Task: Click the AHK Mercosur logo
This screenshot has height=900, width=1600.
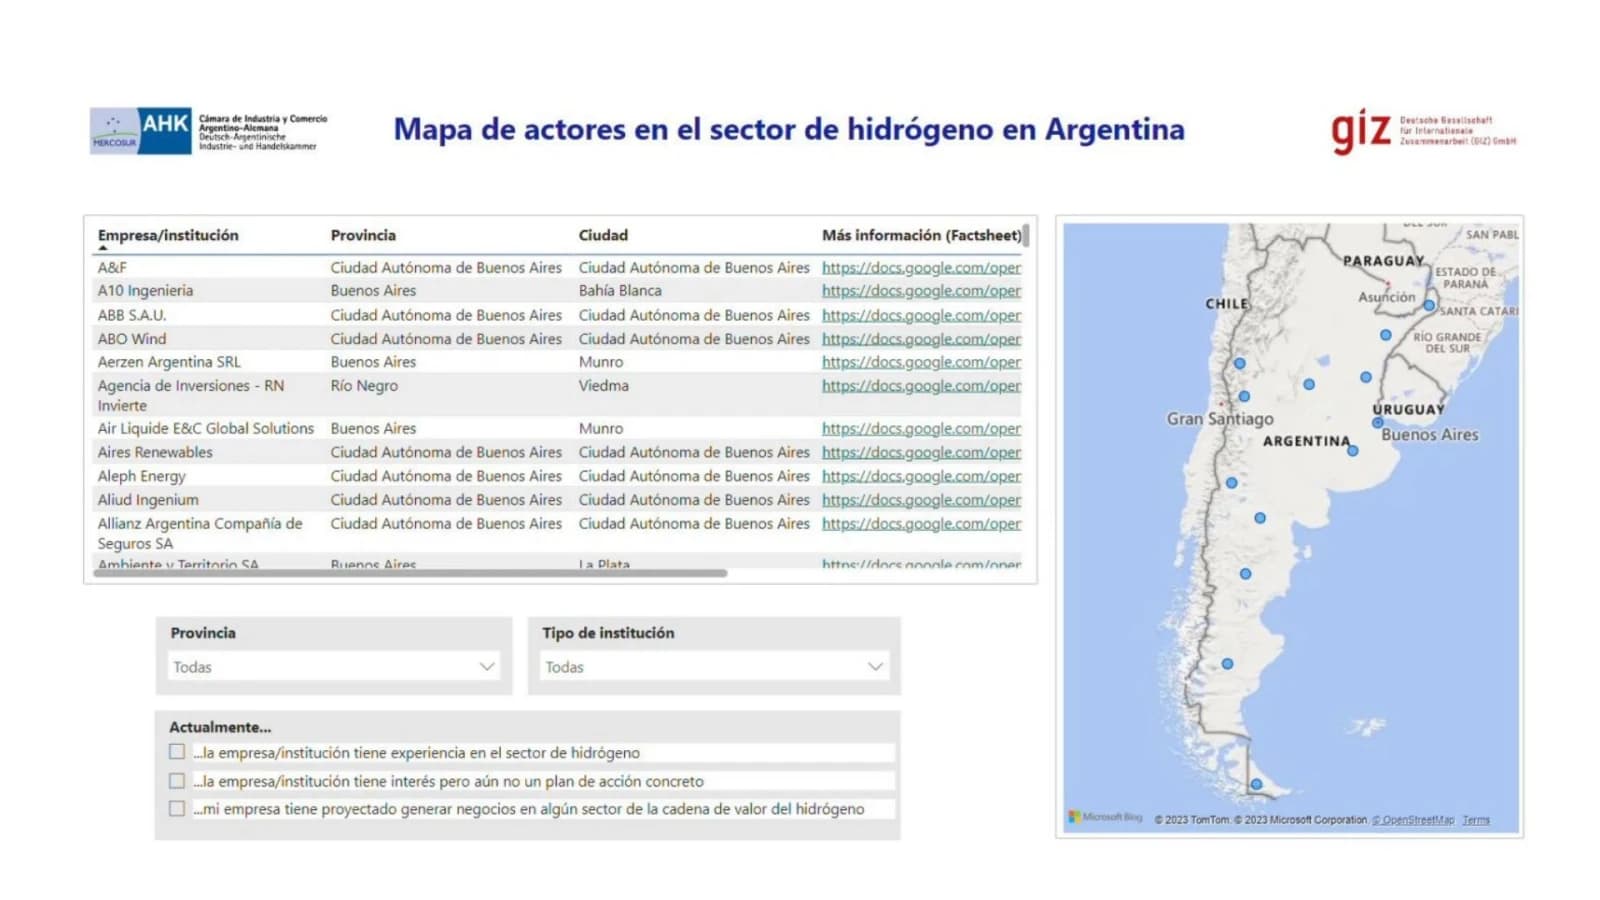Action: pos(209,131)
